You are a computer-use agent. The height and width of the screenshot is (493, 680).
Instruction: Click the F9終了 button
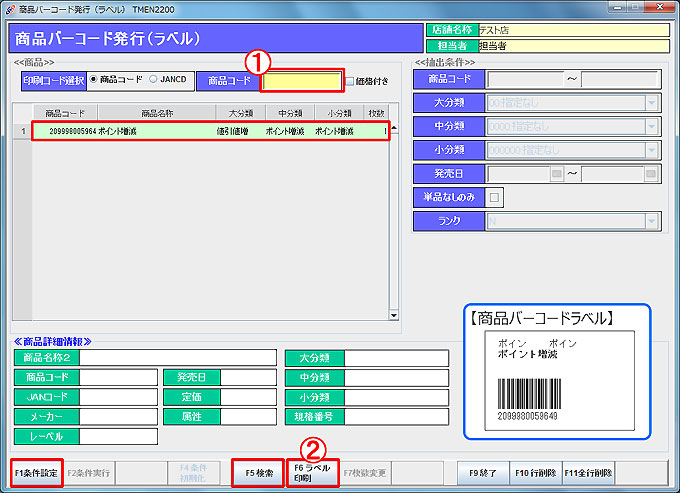[483, 473]
